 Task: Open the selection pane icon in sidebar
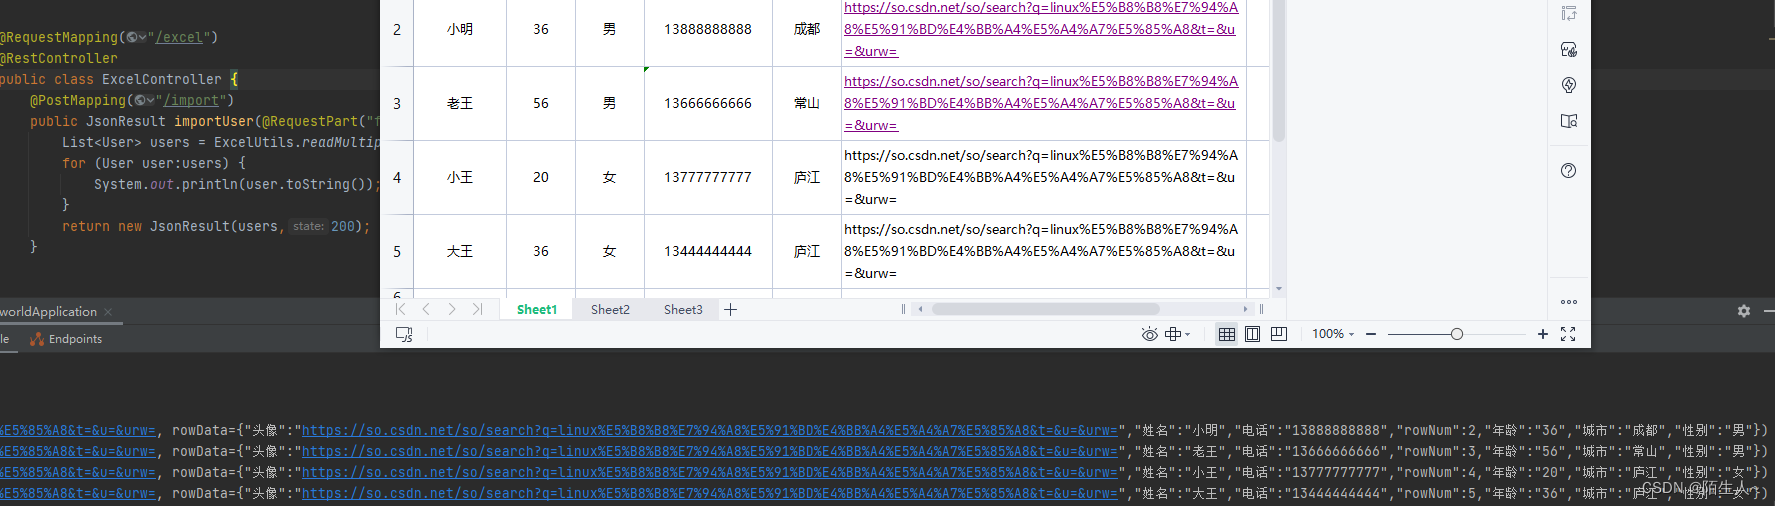(1569, 13)
